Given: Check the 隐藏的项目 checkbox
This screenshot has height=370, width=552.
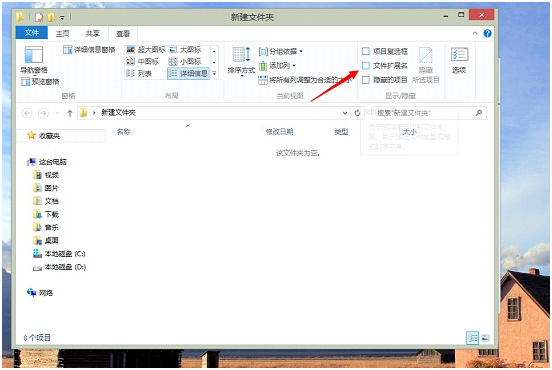Looking at the screenshot, I should (x=366, y=80).
